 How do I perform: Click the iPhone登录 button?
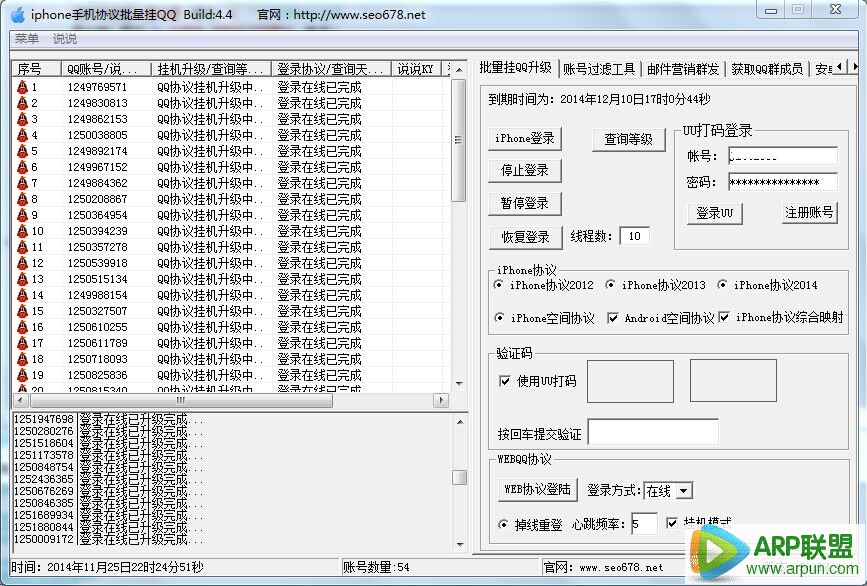click(x=525, y=138)
